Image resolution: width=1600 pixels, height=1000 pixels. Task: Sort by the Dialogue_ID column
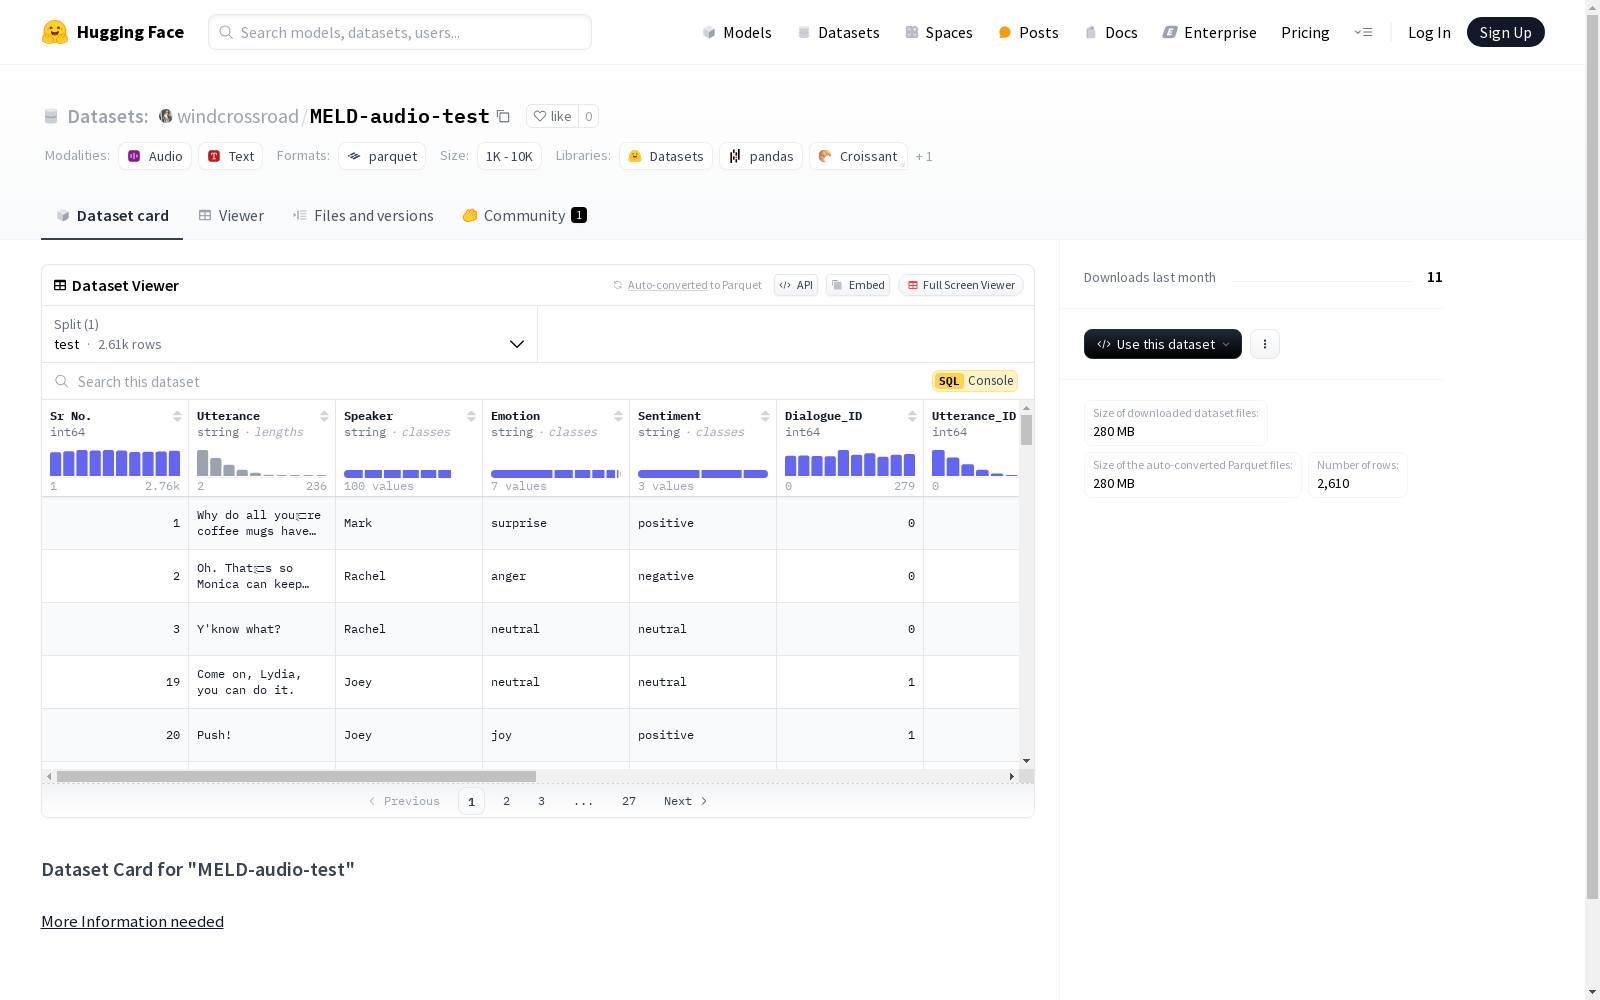(x=912, y=416)
